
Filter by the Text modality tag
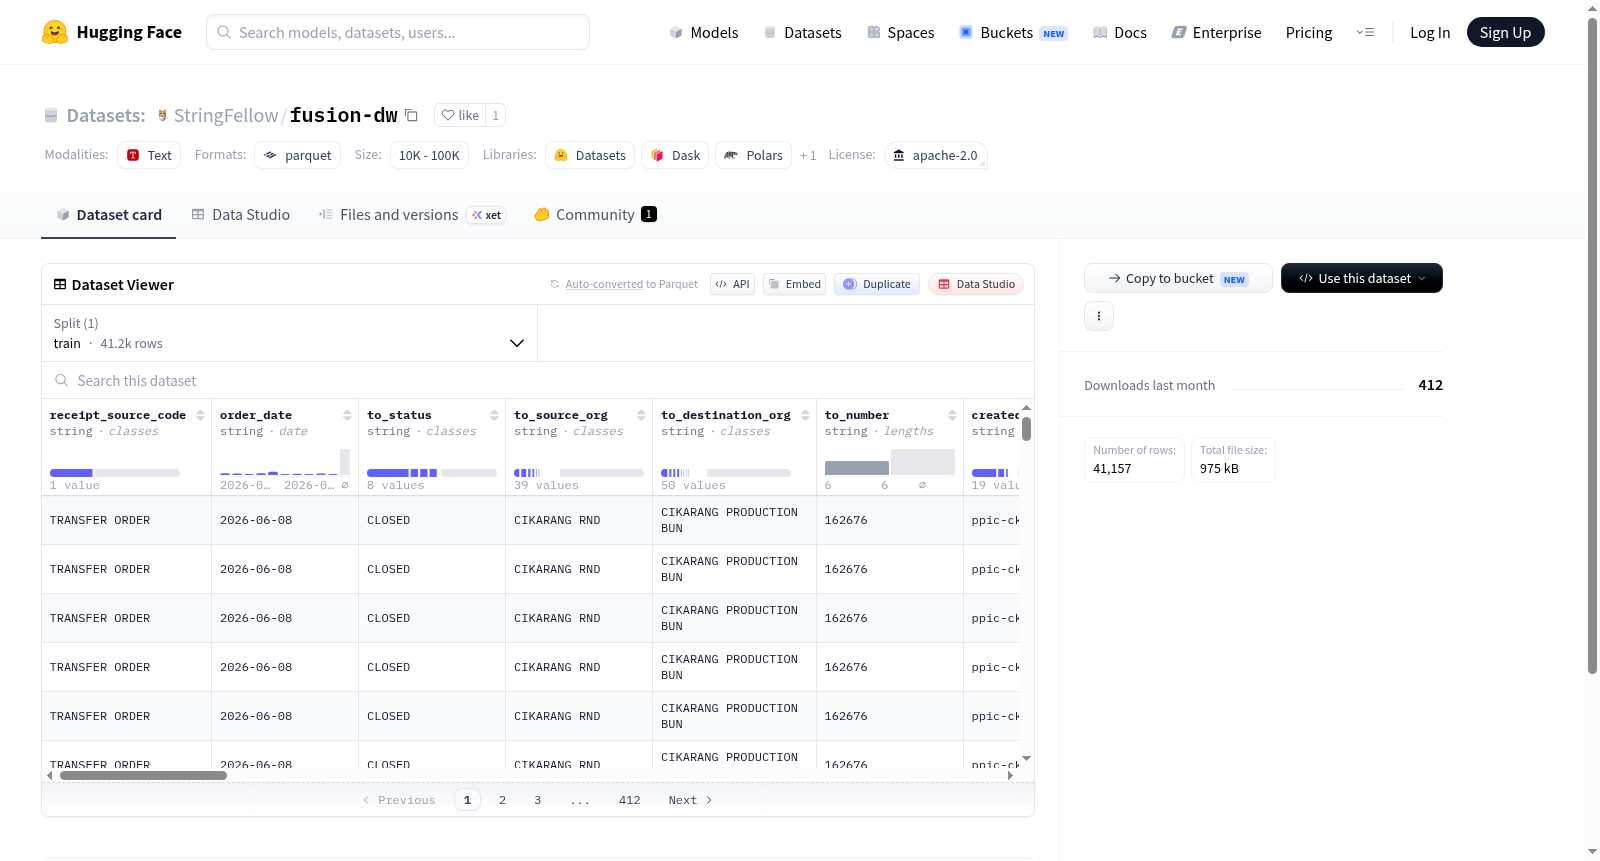[149, 155]
